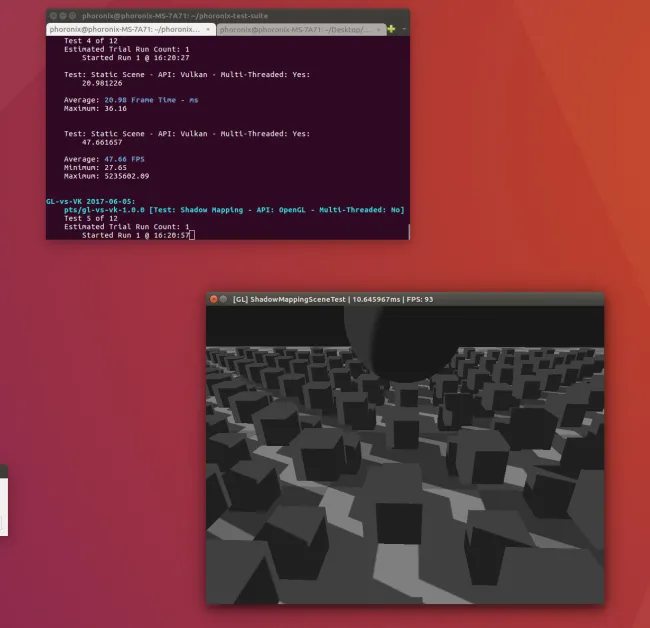Viewport: 650px width, 628px height.
Task: Click the terminal cursor after Started Run 1
Action: (191, 235)
